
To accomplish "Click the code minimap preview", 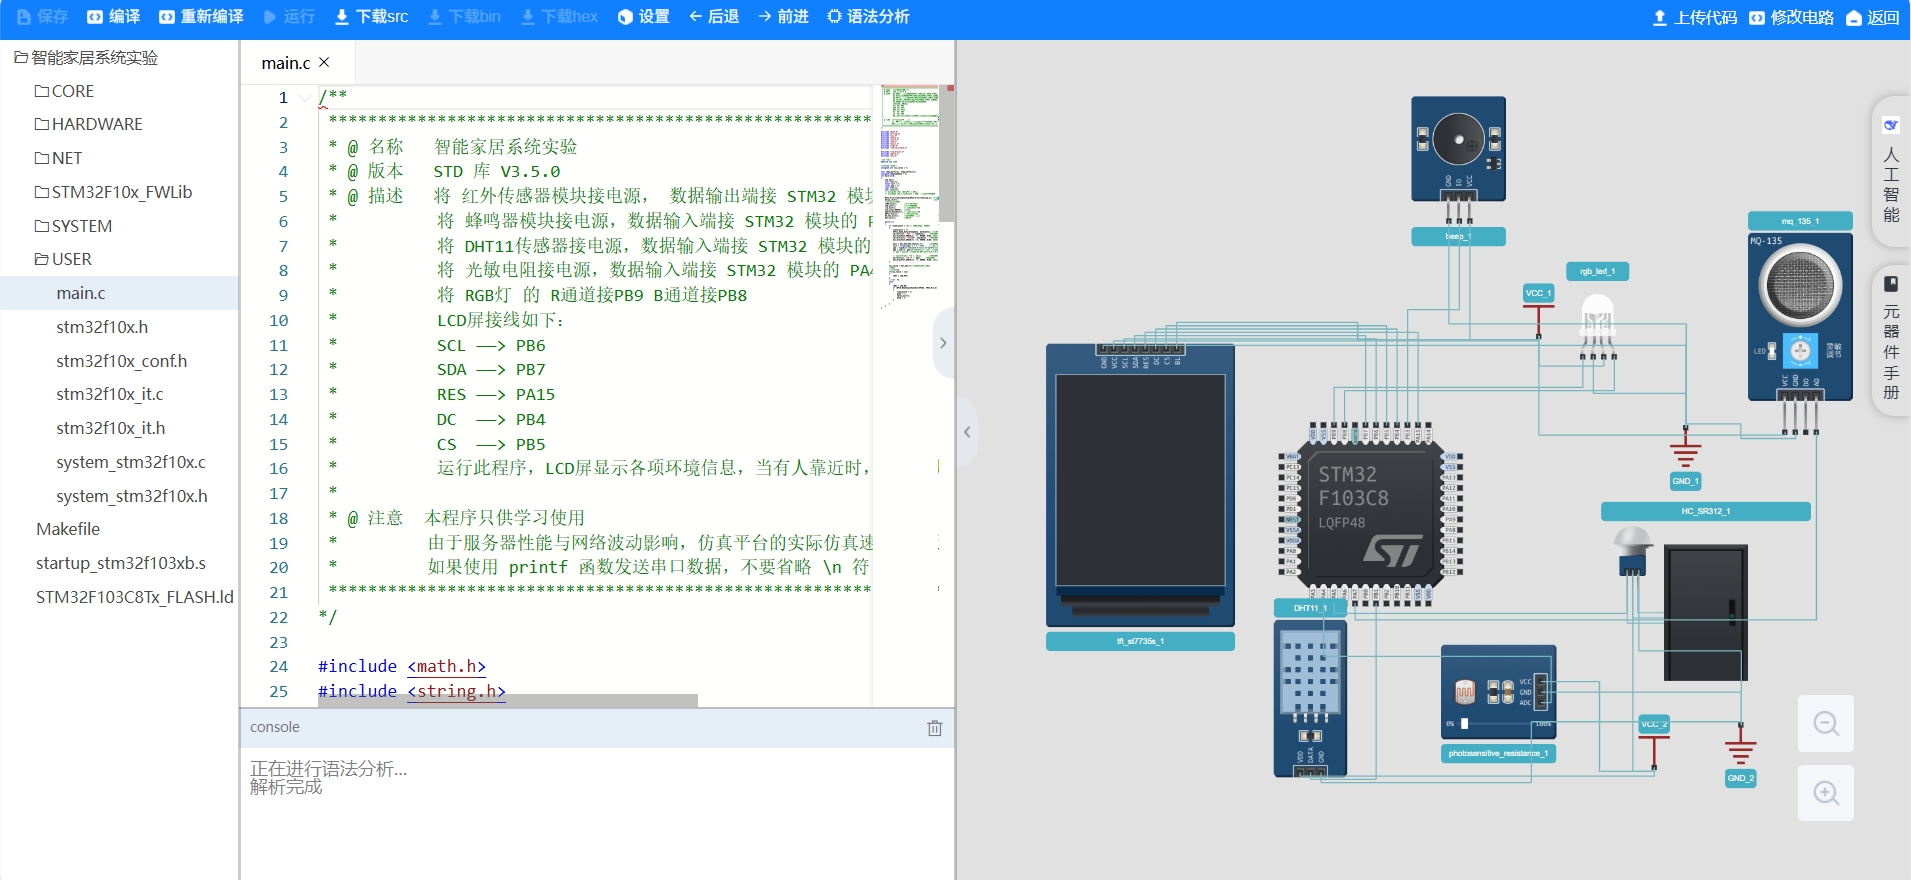I will (909, 198).
